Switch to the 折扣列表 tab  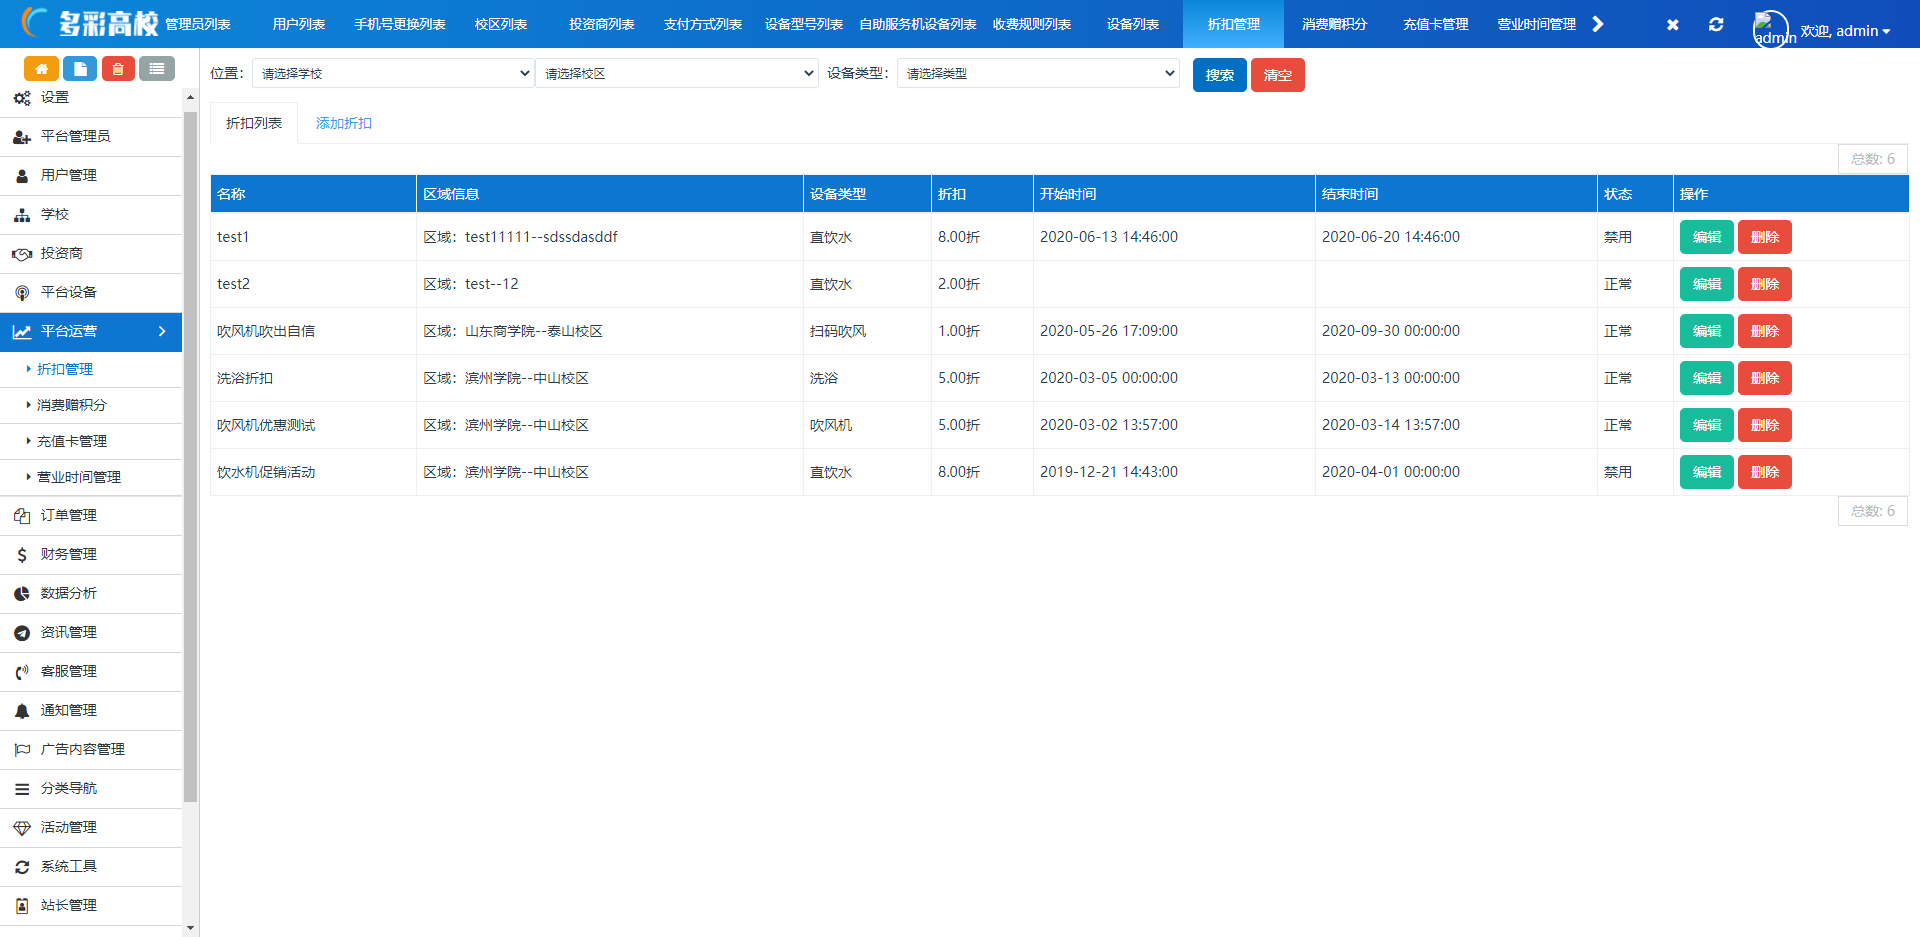coord(254,123)
